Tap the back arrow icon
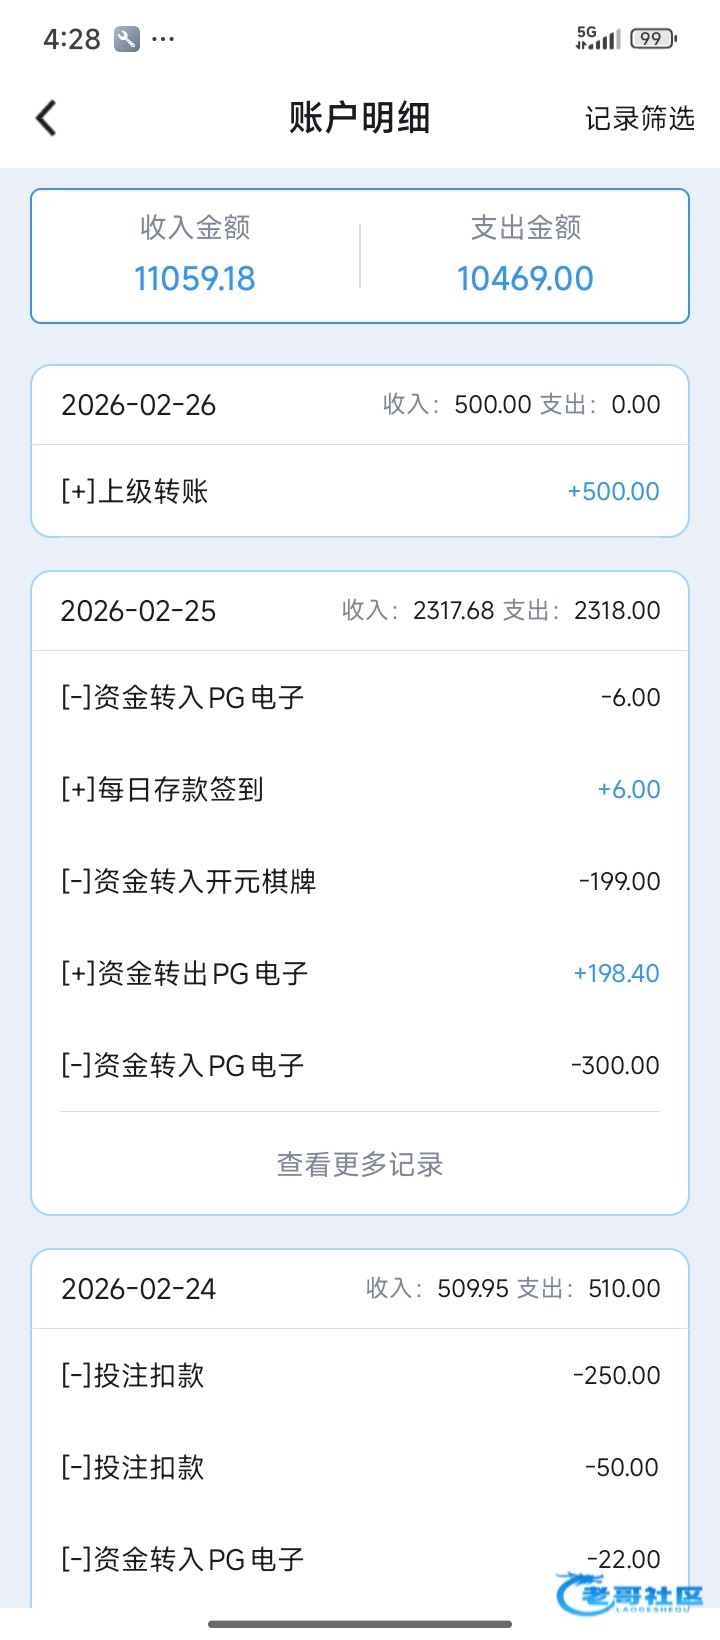Image resolution: width=720 pixels, height=1640 pixels. (x=46, y=118)
